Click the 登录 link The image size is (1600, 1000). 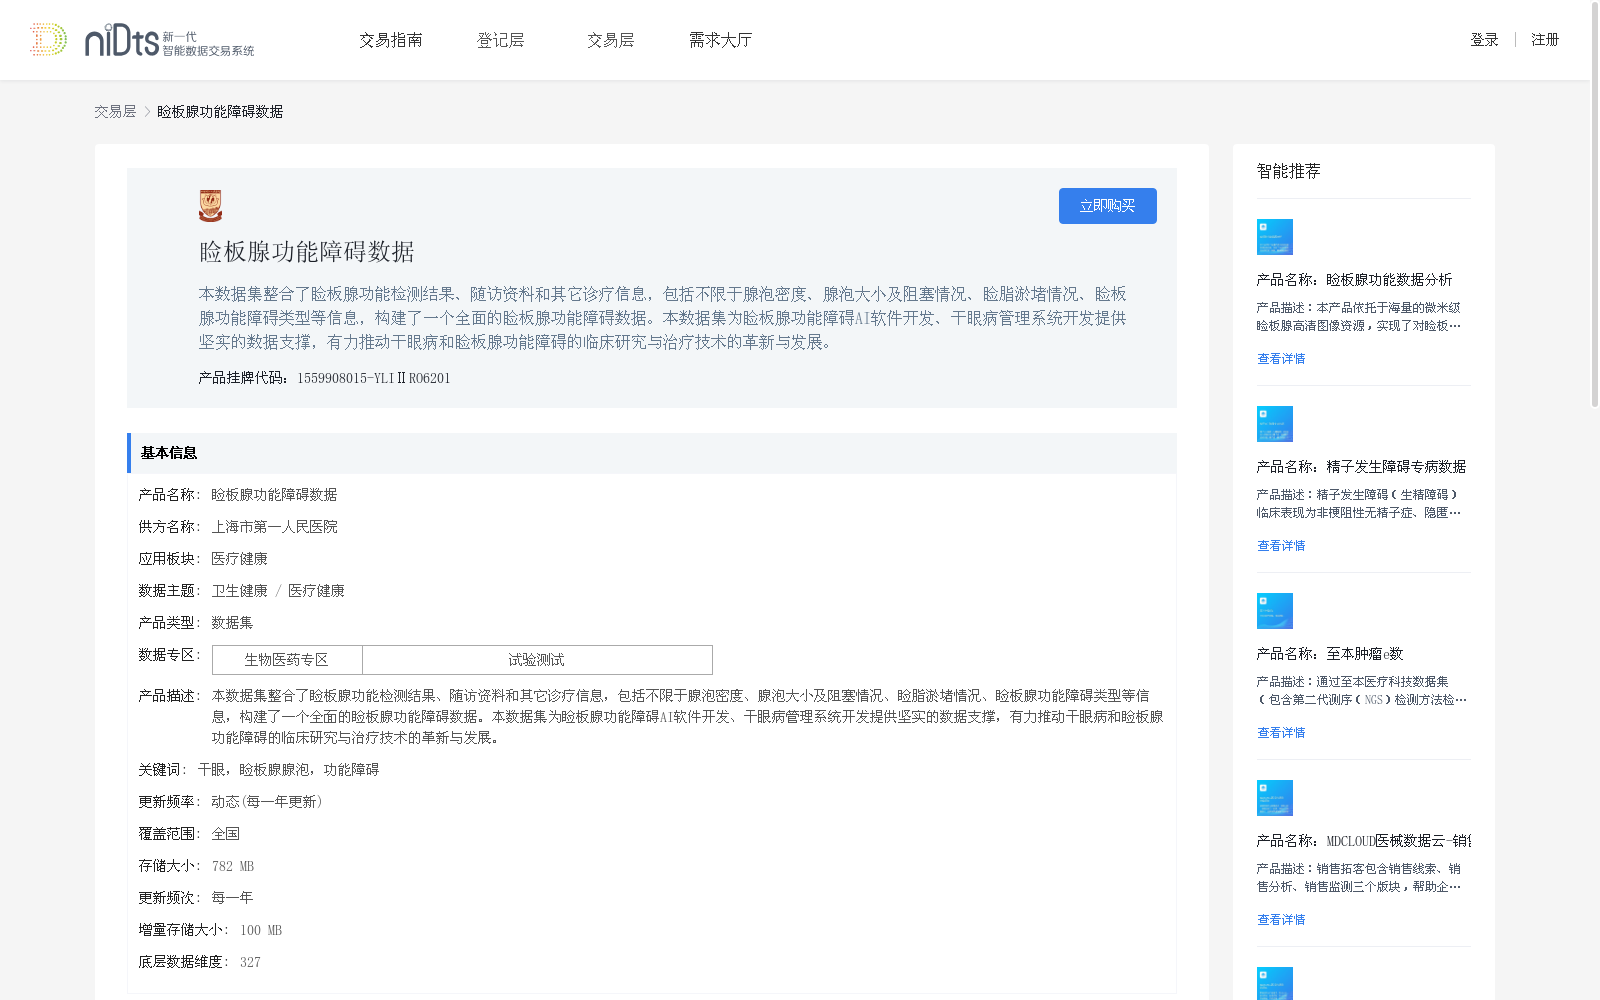pos(1484,40)
